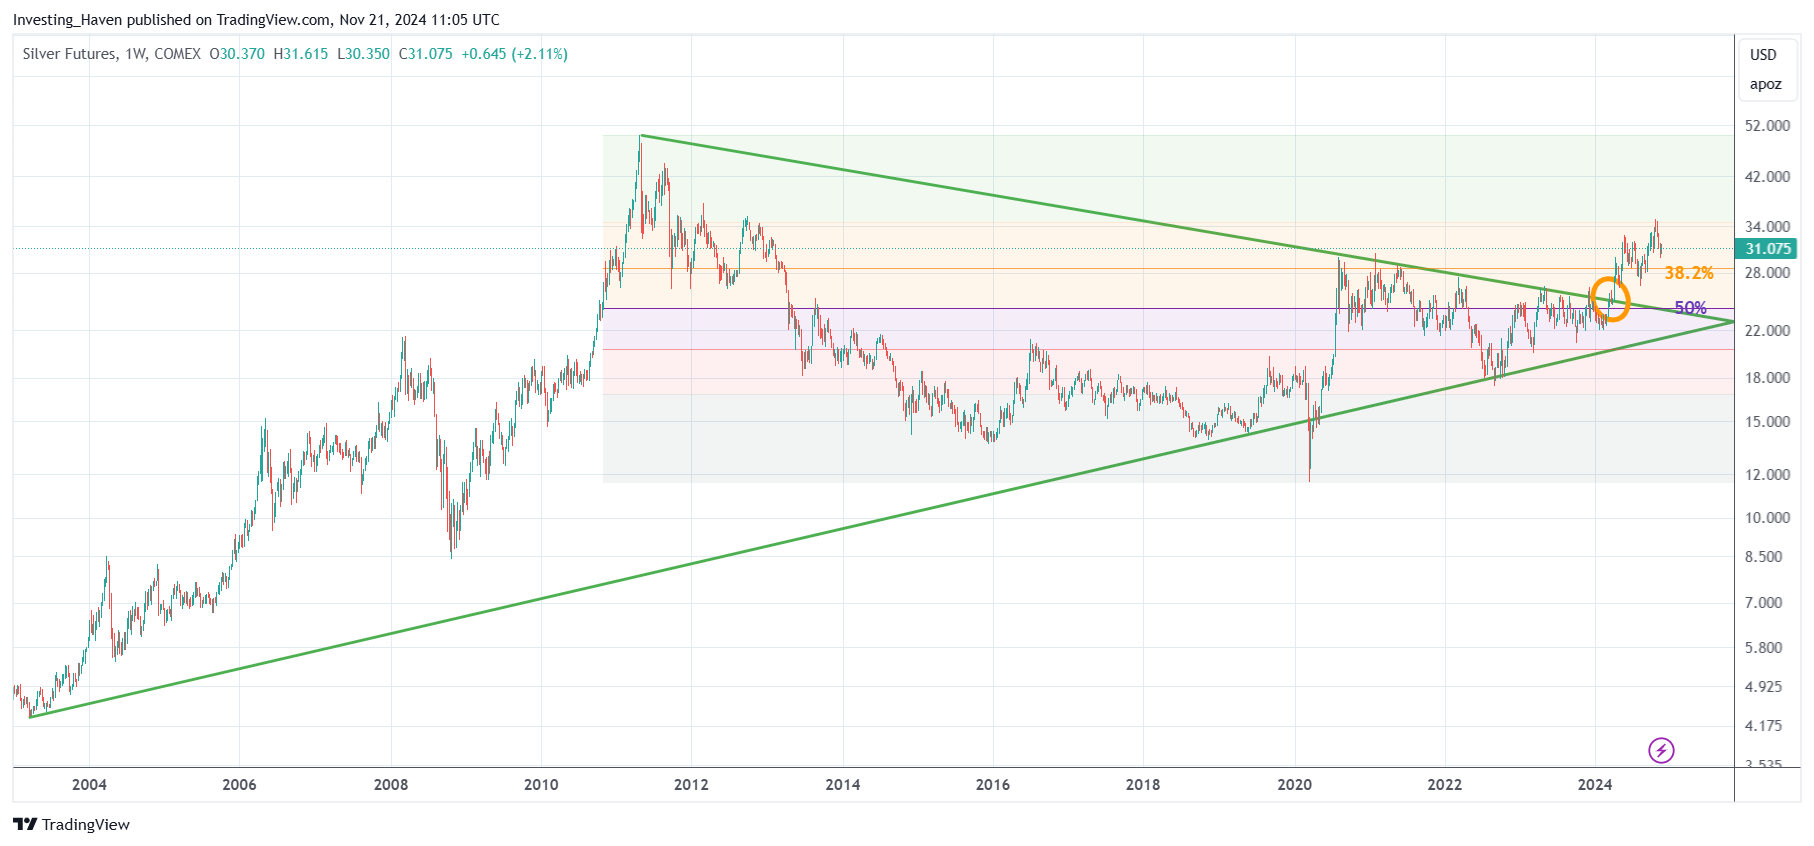Image resolution: width=1814 pixels, height=846 pixels.
Task: Click the 2016 time axis label
Action: [993, 785]
